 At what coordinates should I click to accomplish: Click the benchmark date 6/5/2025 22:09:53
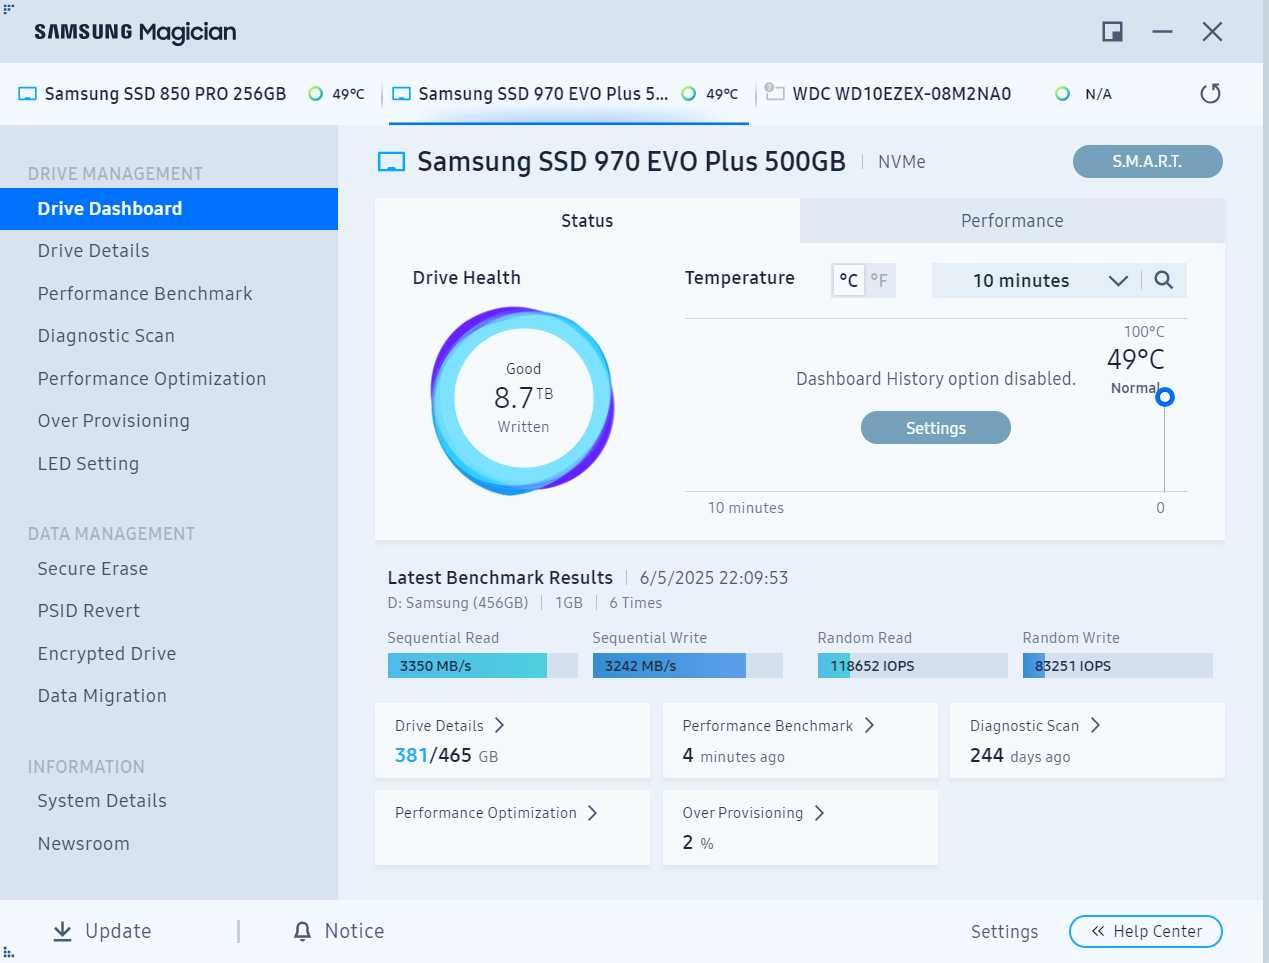point(714,578)
